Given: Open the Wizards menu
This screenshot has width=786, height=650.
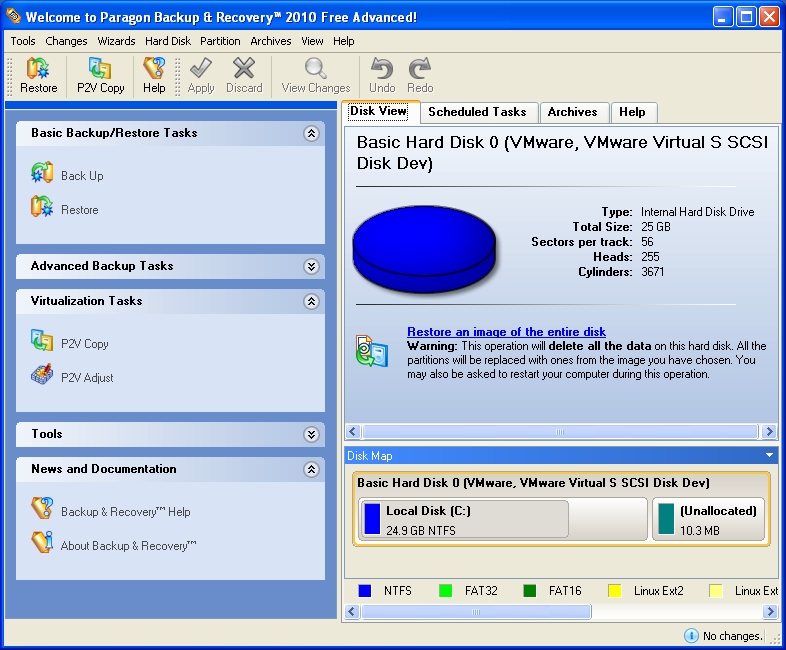Looking at the screenshot, I should [x=116, y=41].
